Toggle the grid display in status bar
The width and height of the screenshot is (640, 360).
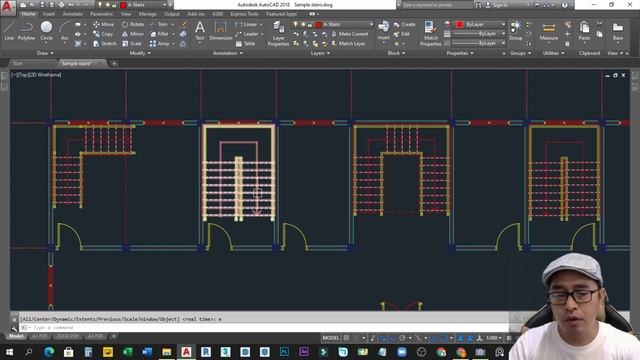(347, 338)
